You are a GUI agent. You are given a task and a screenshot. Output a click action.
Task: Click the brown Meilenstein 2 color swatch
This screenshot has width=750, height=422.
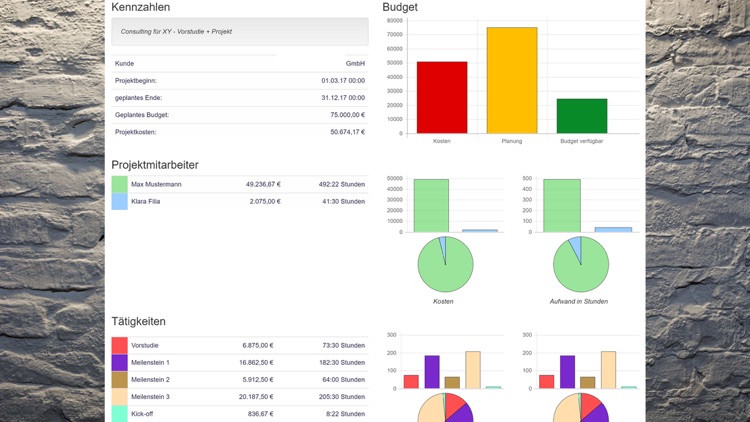click(x=120, y=380)
